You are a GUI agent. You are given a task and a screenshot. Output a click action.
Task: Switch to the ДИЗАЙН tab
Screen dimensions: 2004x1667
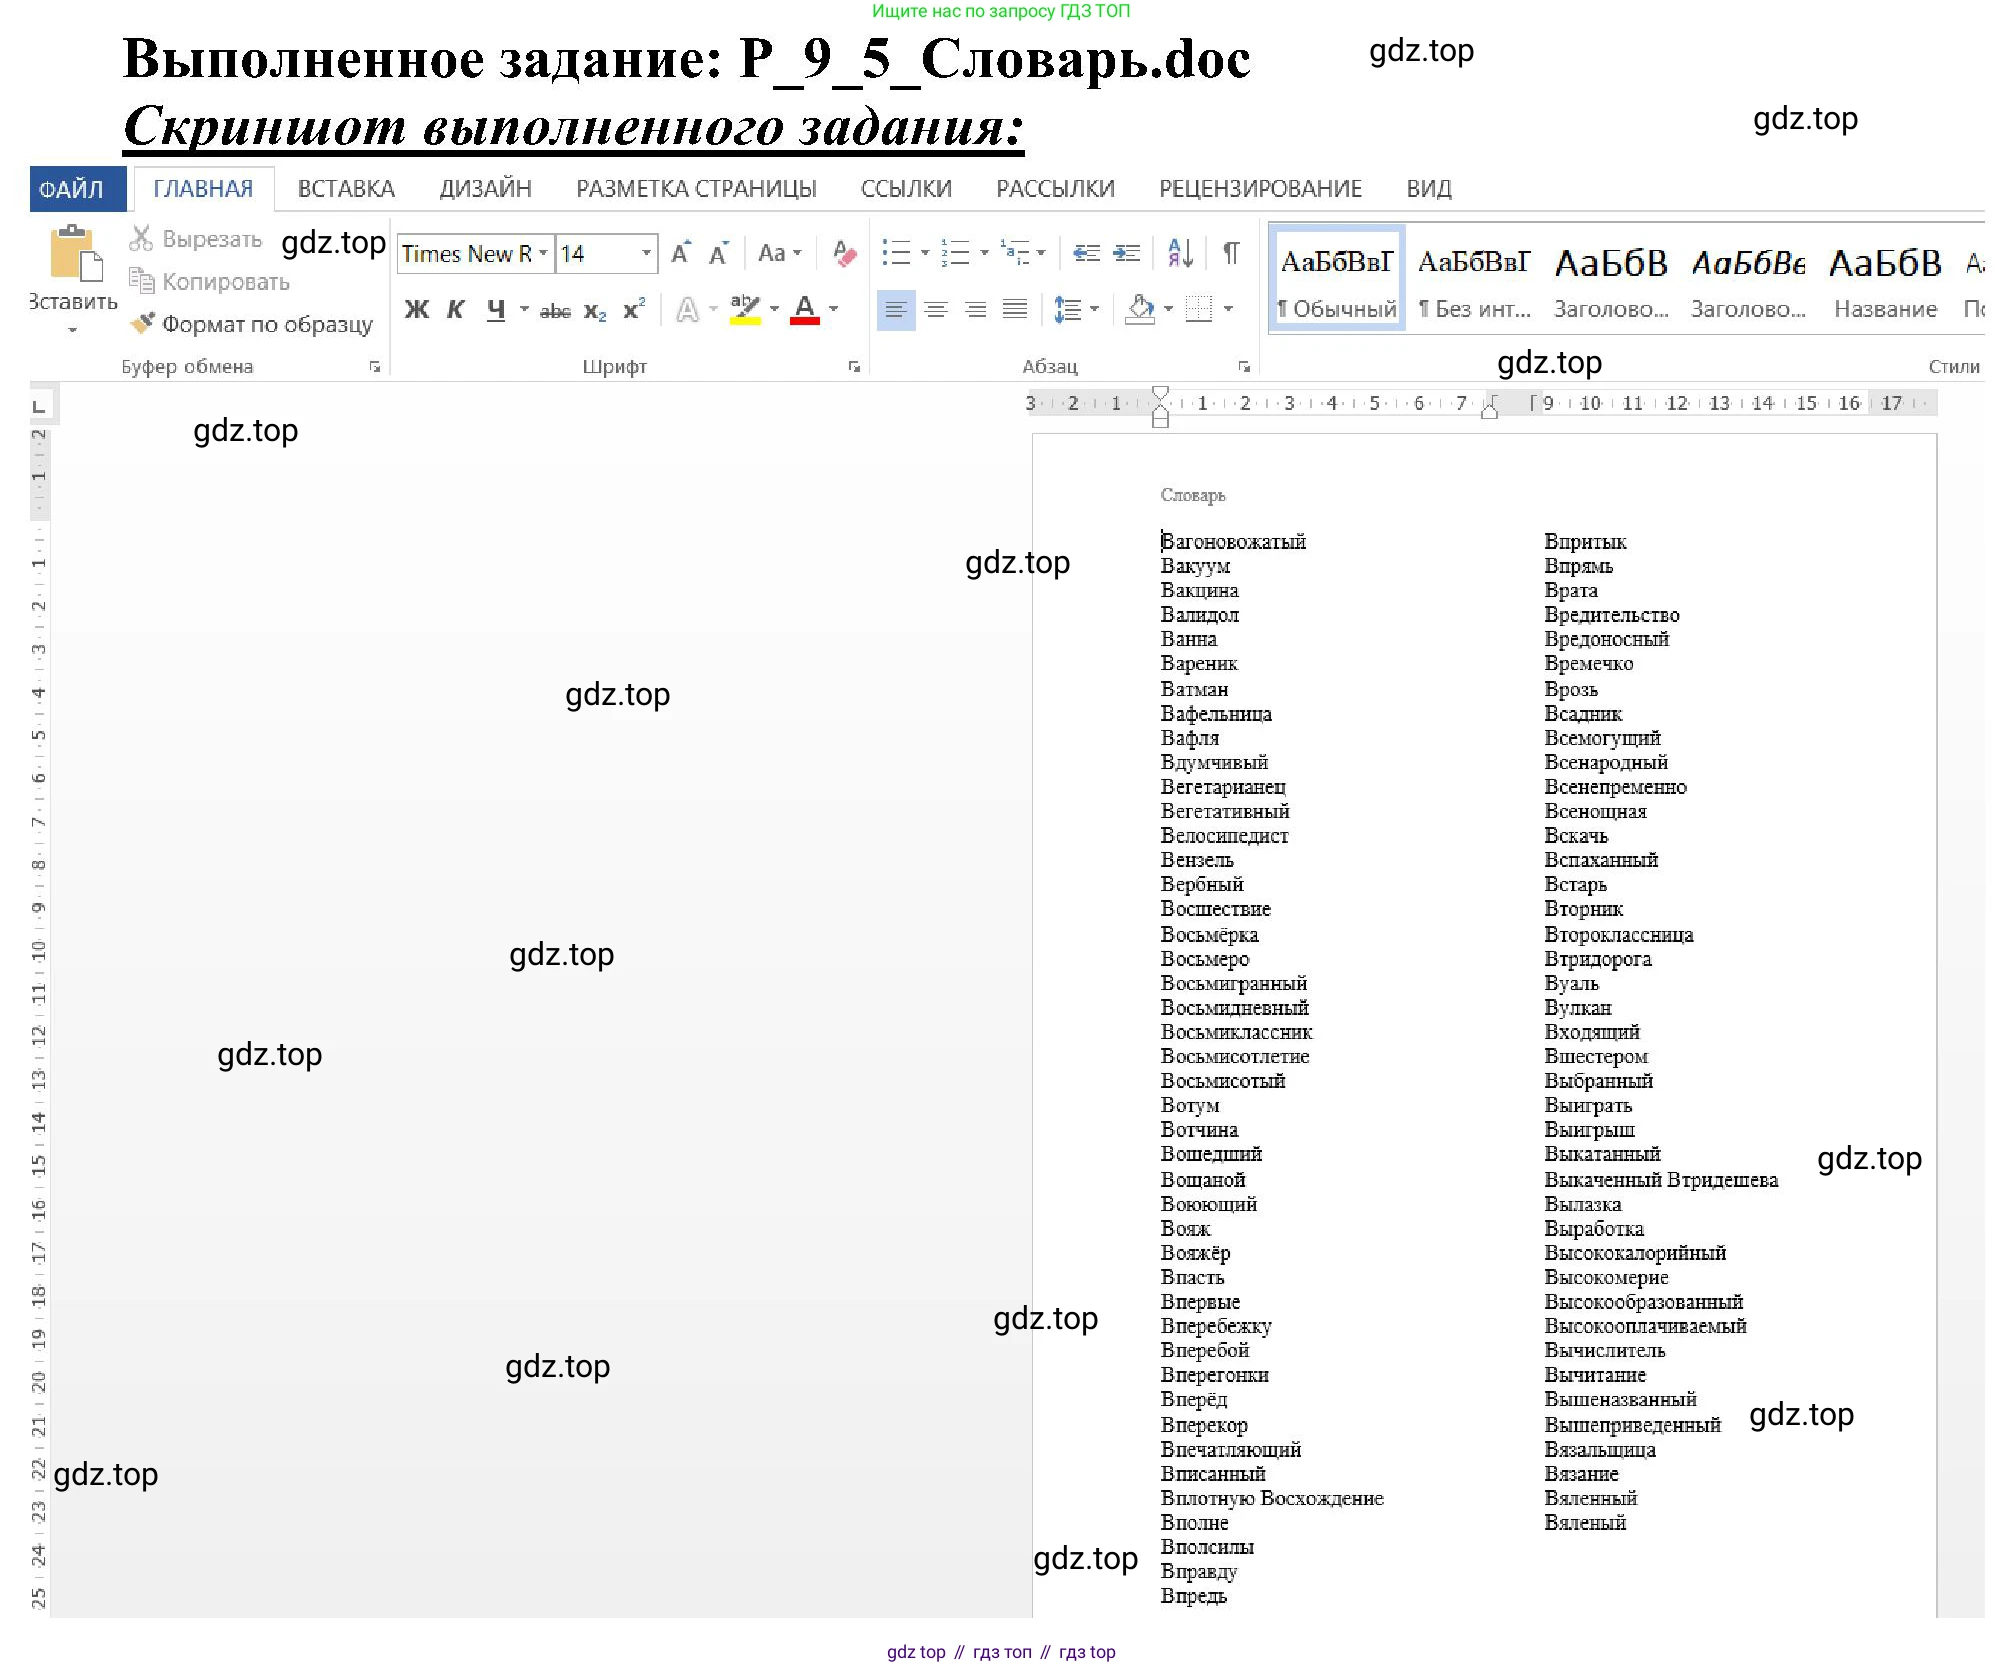[x=486, y=189]
